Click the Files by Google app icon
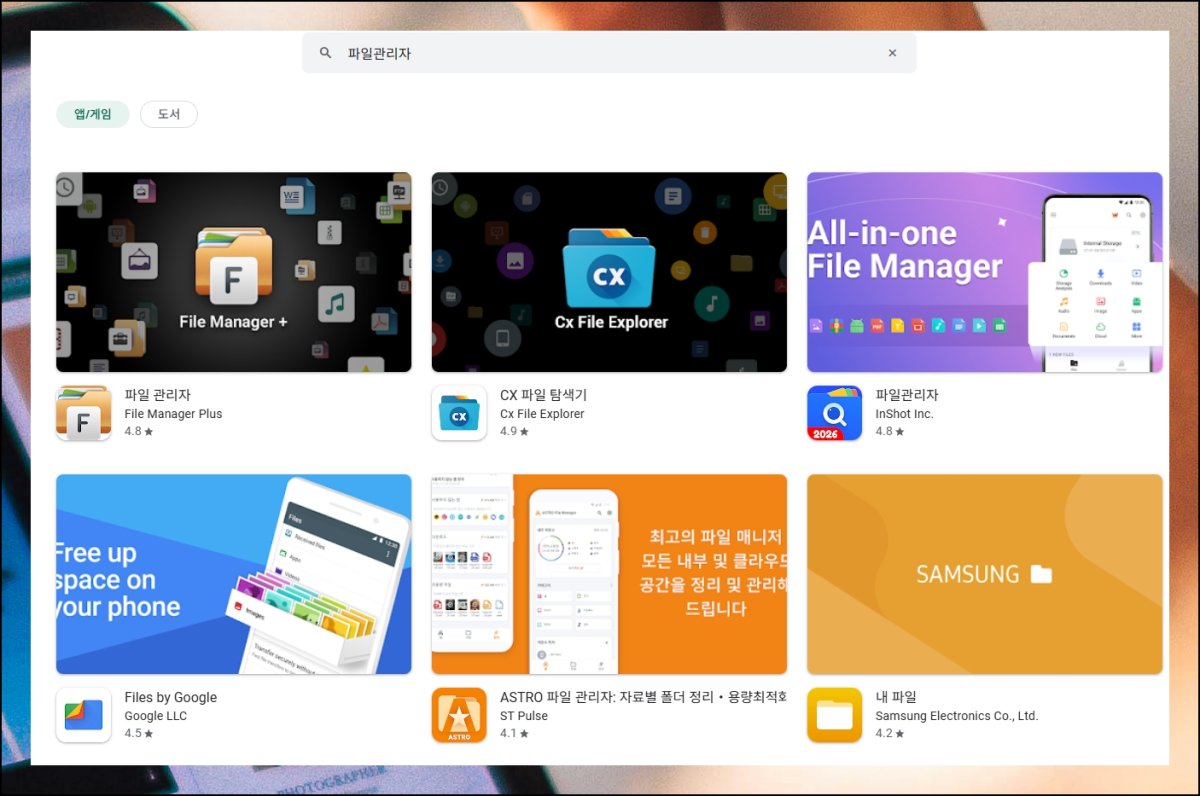 click(84, 715)
